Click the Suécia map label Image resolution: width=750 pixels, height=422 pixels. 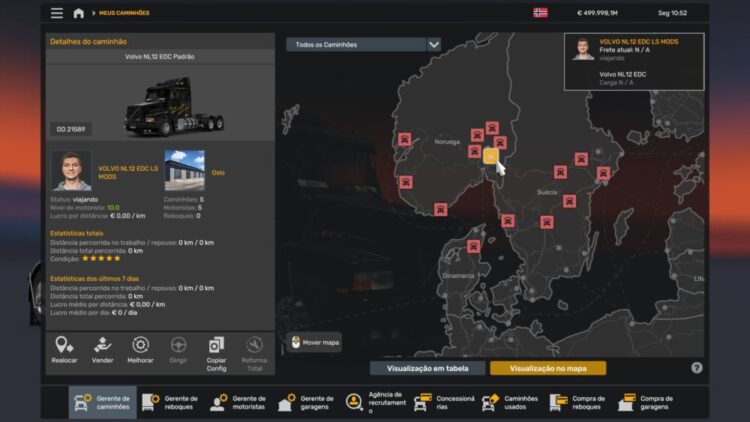(x=547, y=192)
